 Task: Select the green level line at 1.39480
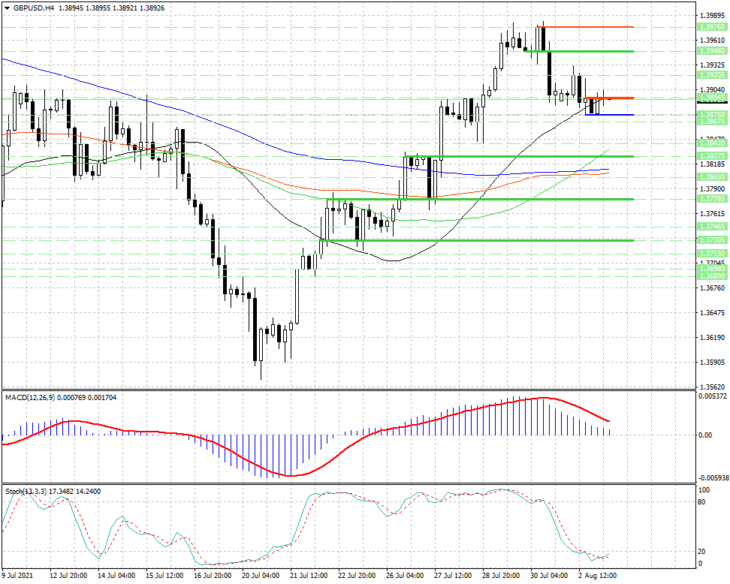(579, 51)
